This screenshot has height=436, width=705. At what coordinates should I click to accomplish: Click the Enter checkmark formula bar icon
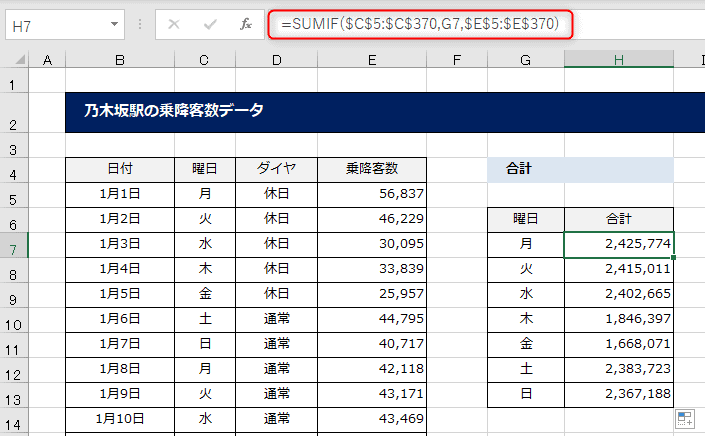click(x=210, y=24)
